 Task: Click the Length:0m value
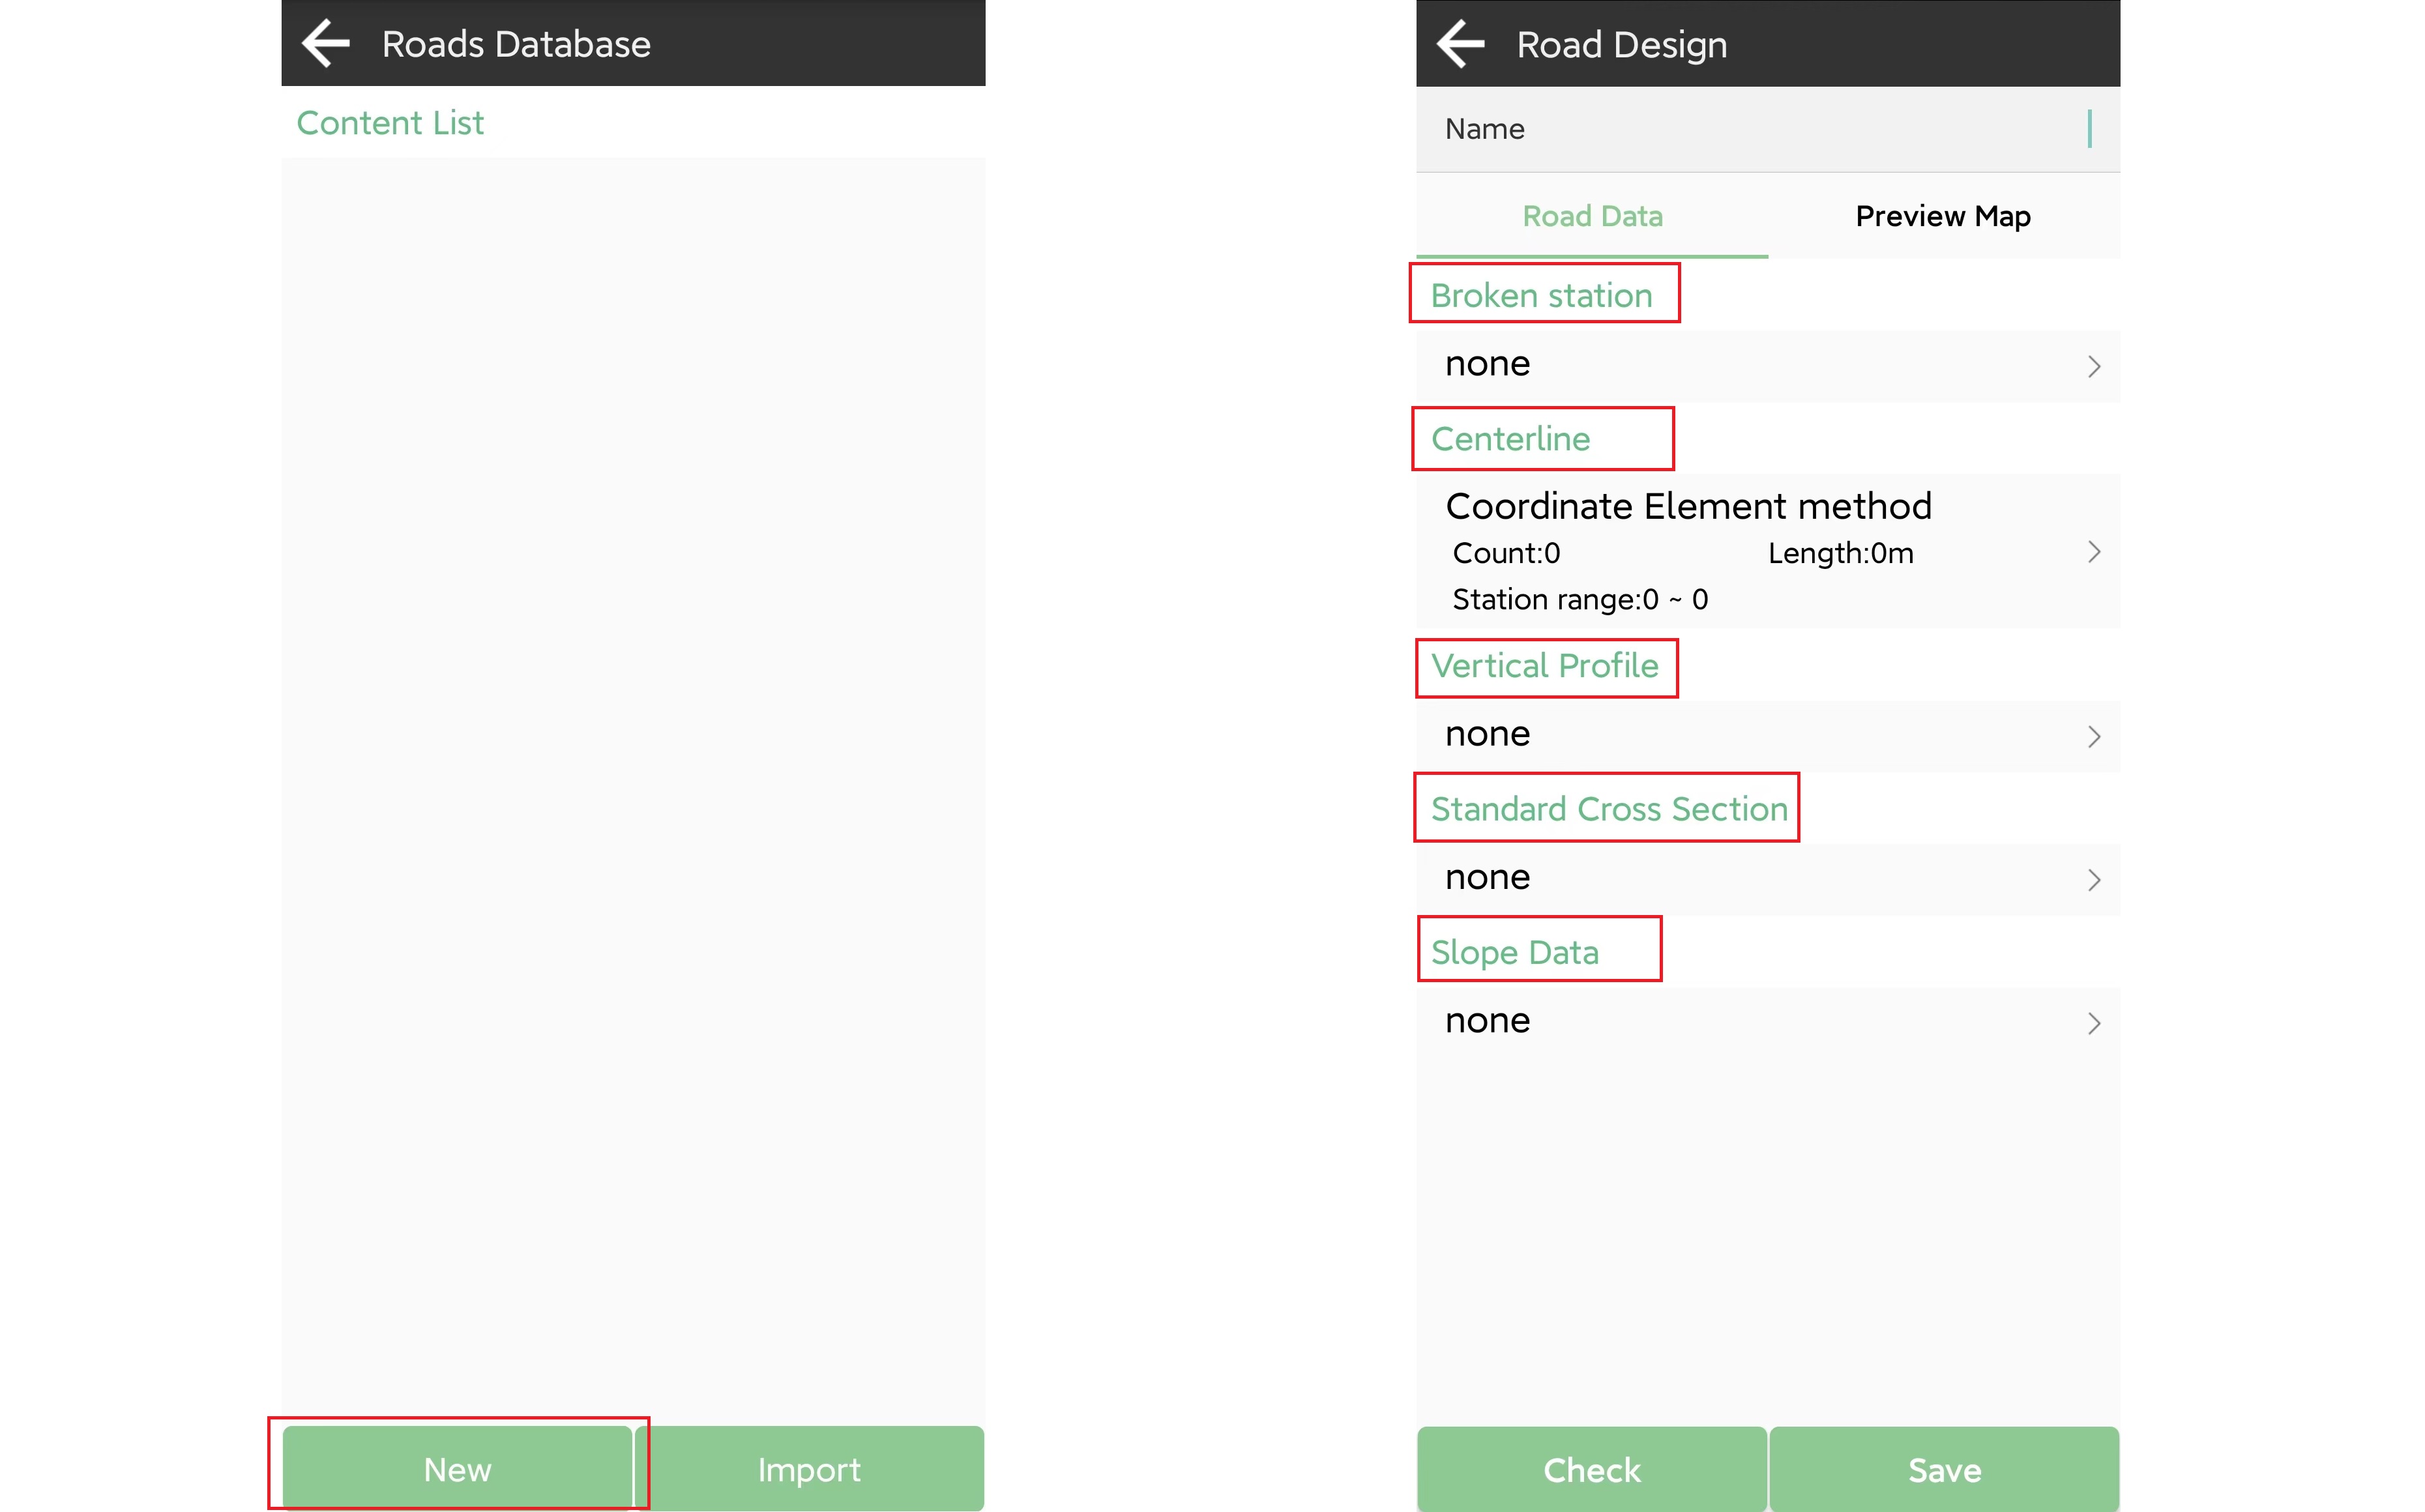tap(1840, 553)
